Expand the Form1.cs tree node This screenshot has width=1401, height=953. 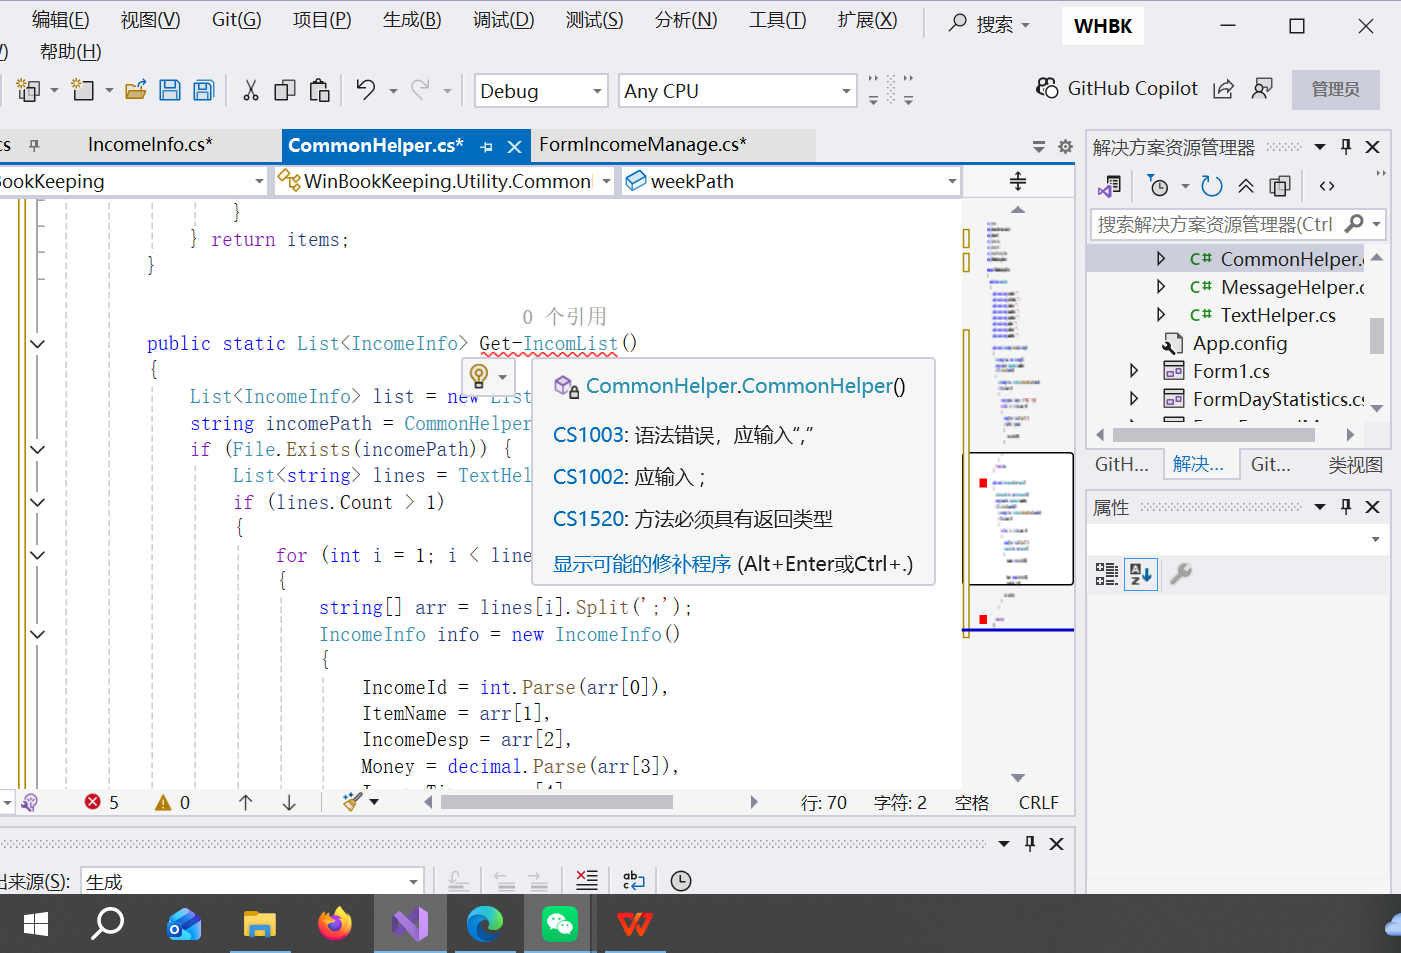click(1133, 371)
